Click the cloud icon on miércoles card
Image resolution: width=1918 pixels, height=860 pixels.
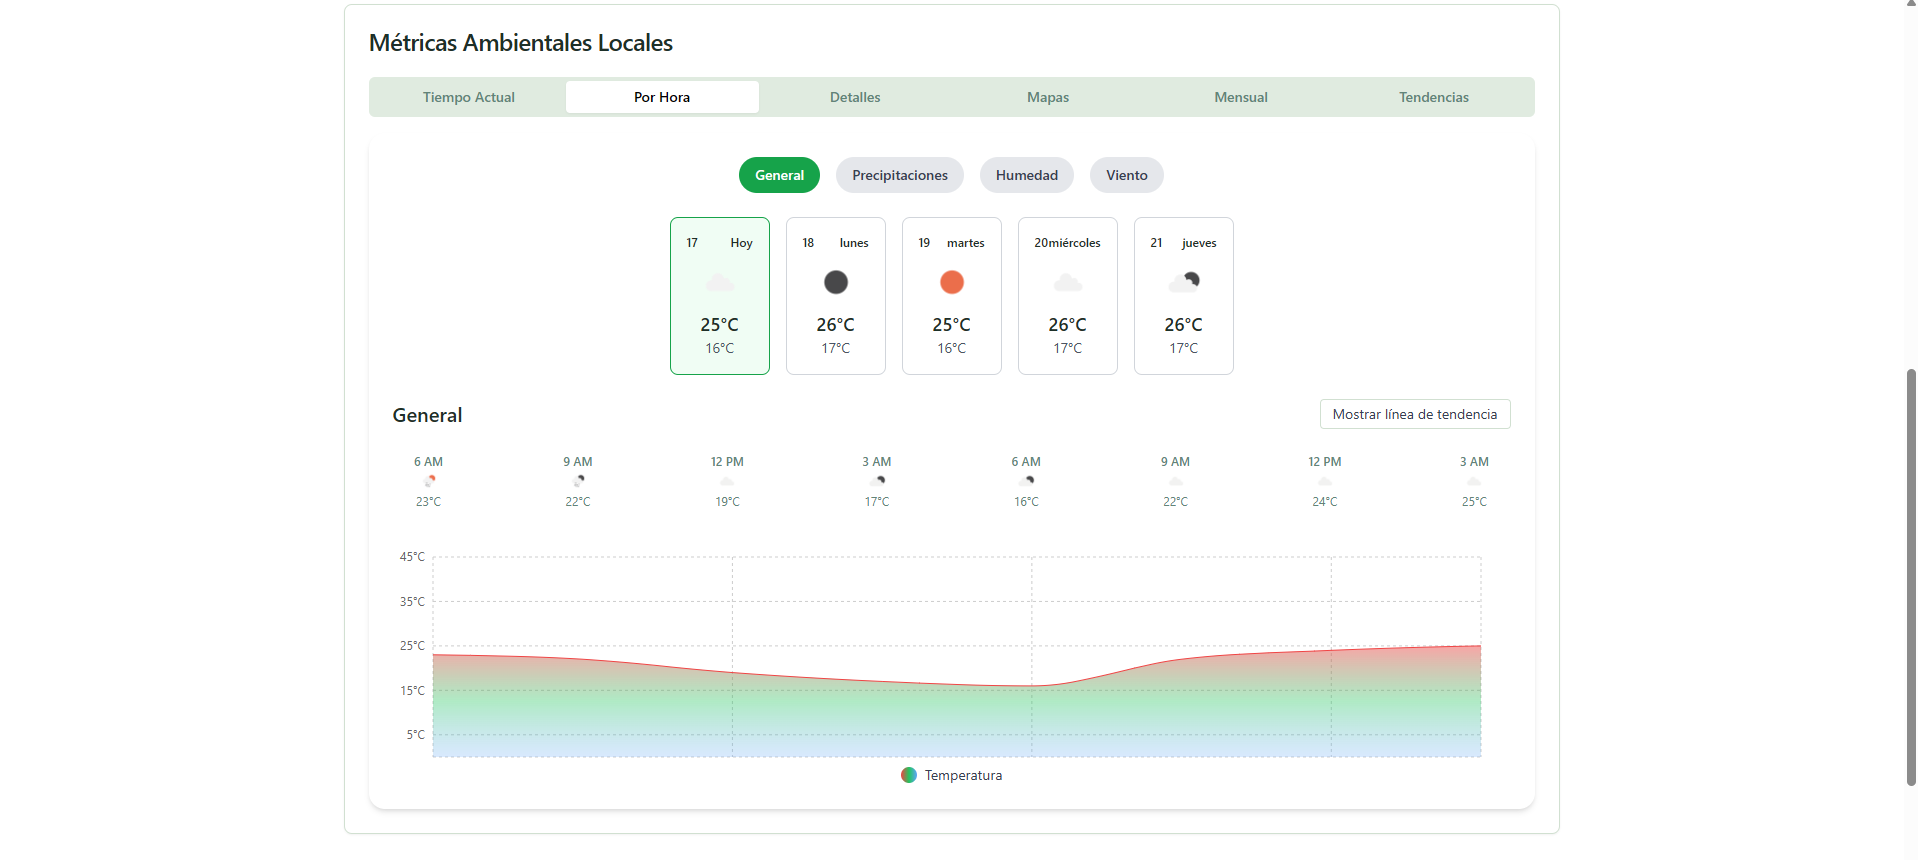pyautogui.click(x=1067, y=283)
